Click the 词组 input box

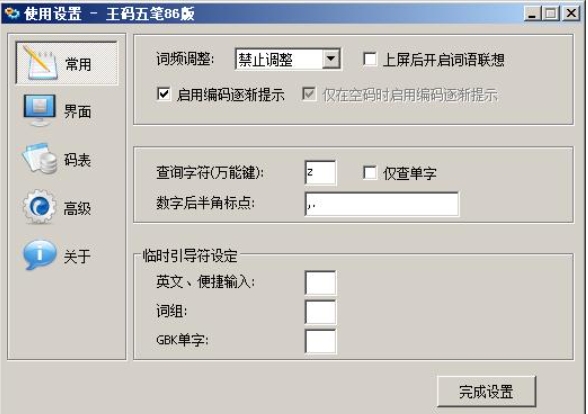click(321, 312)
